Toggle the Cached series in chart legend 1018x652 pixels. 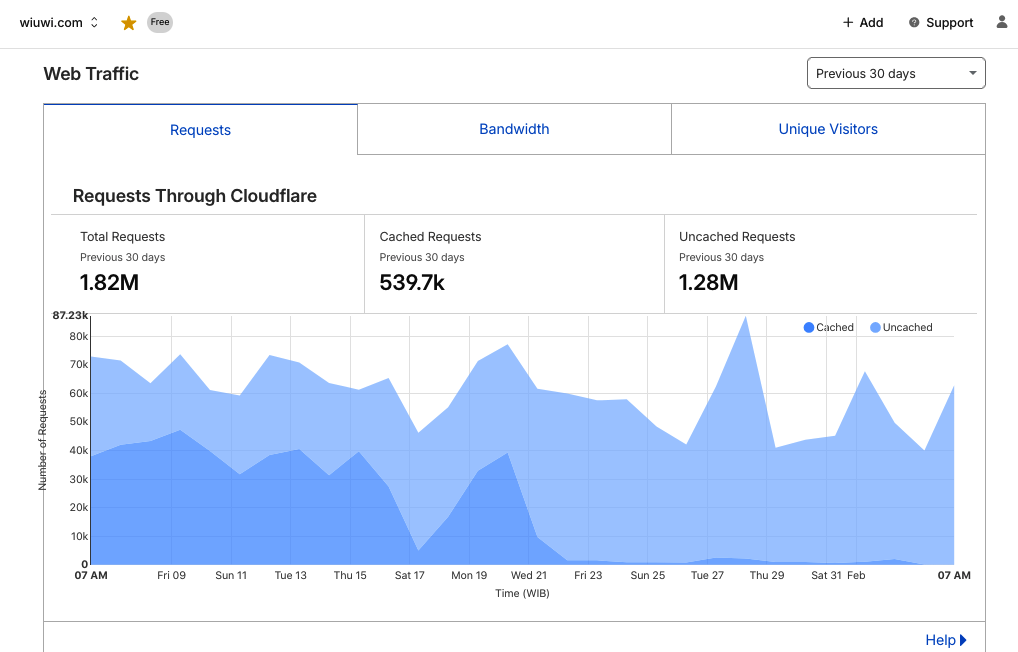pyautogui.click(x=829, y=327)
